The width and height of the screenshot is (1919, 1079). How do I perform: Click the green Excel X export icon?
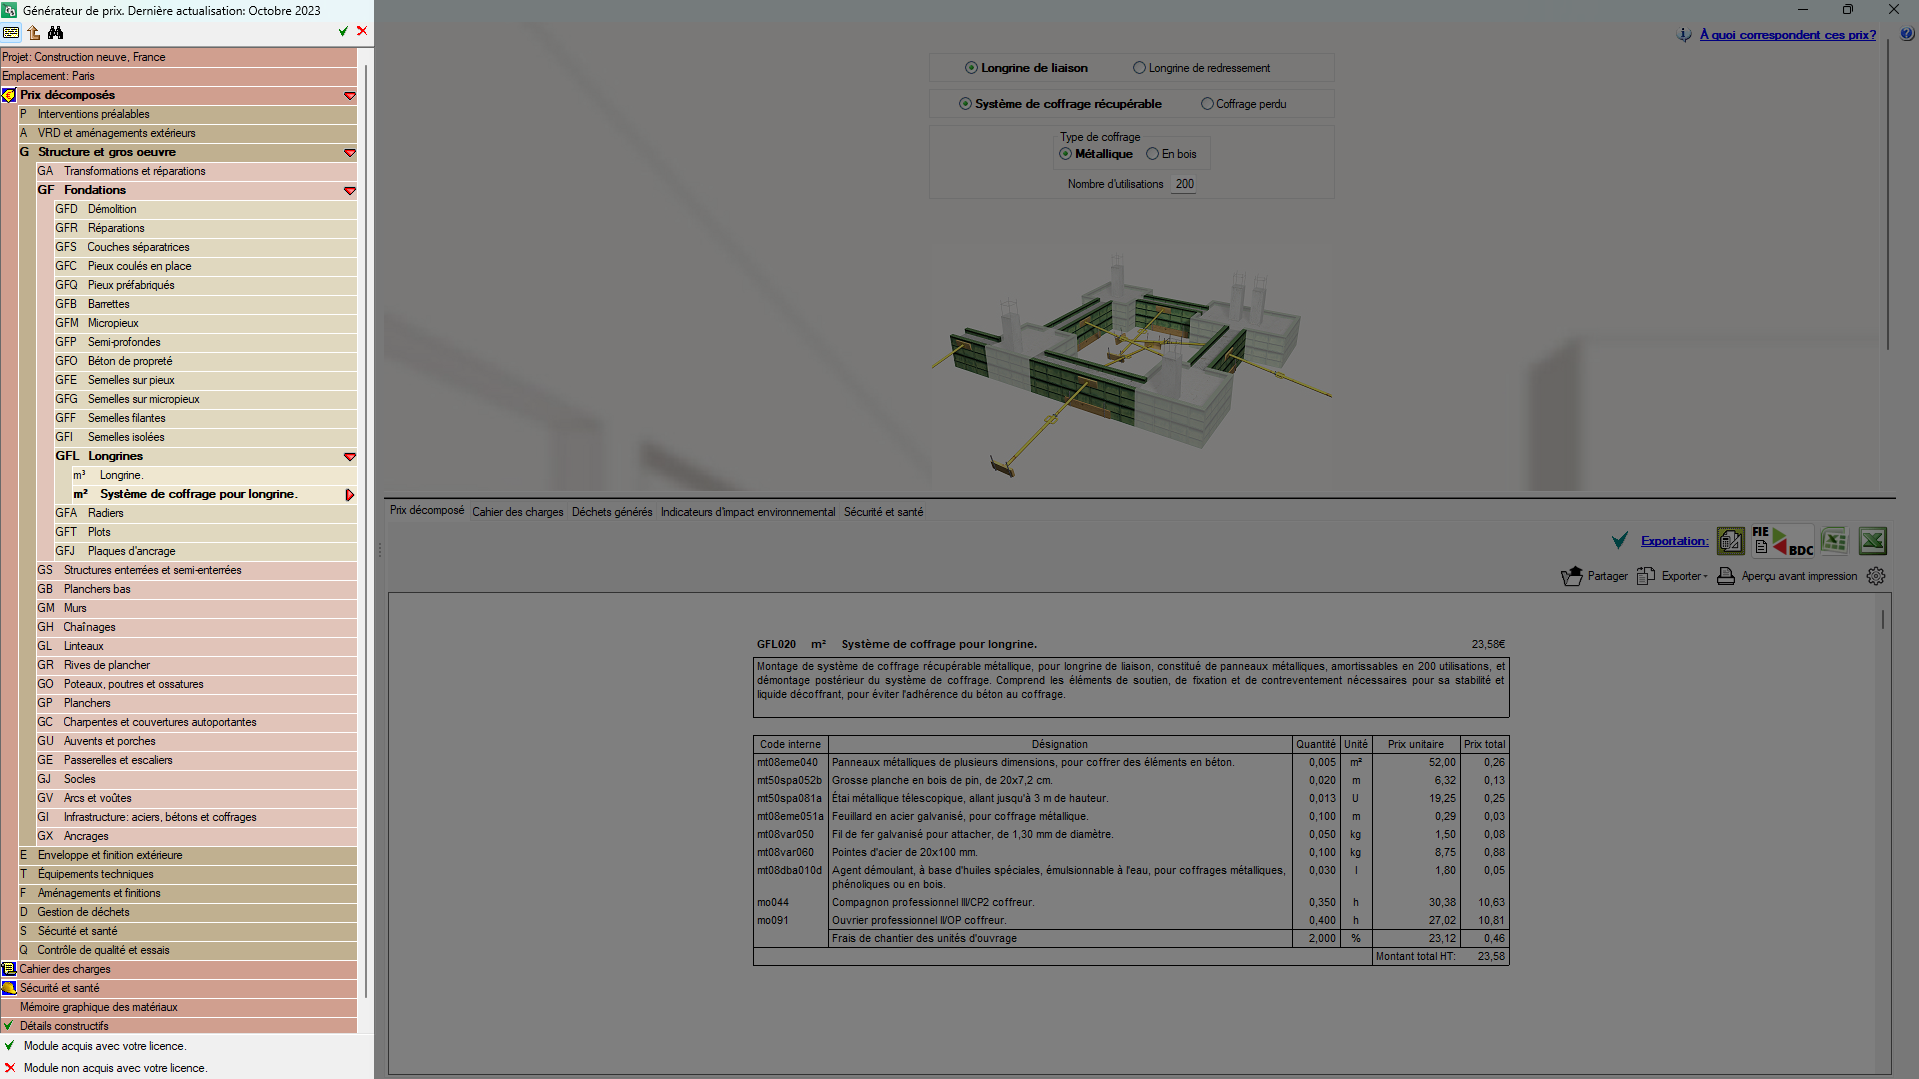click(x=1873, y=541)
